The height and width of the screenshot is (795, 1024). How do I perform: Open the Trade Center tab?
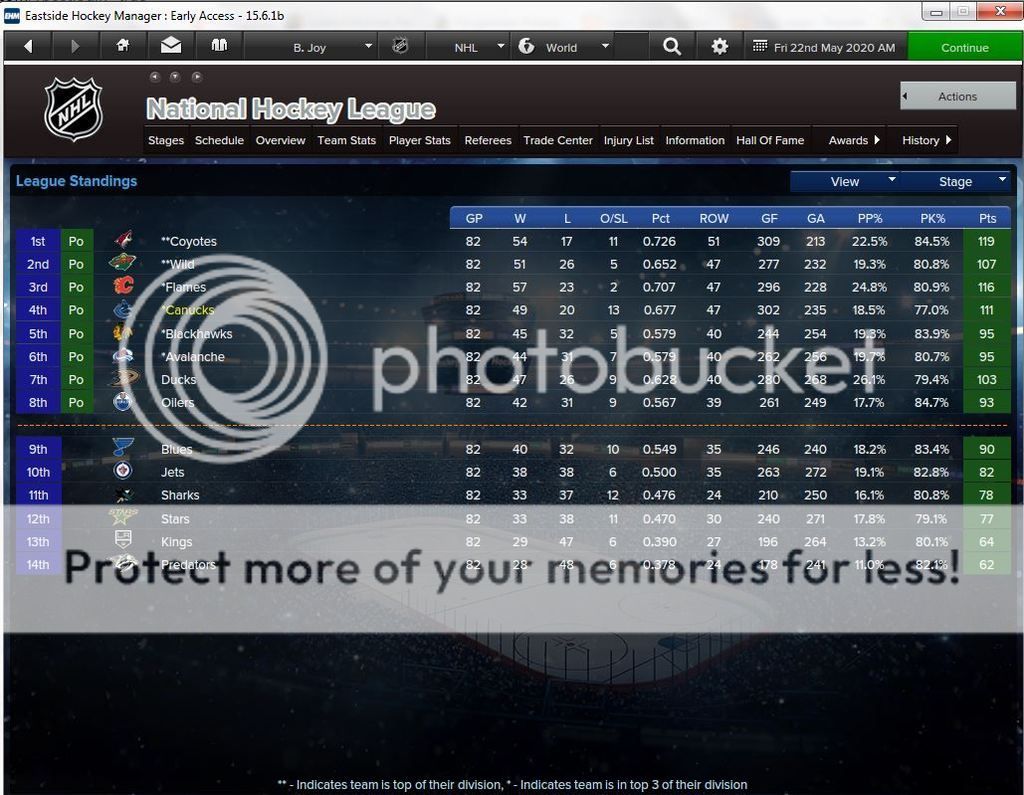coord(558,140)
